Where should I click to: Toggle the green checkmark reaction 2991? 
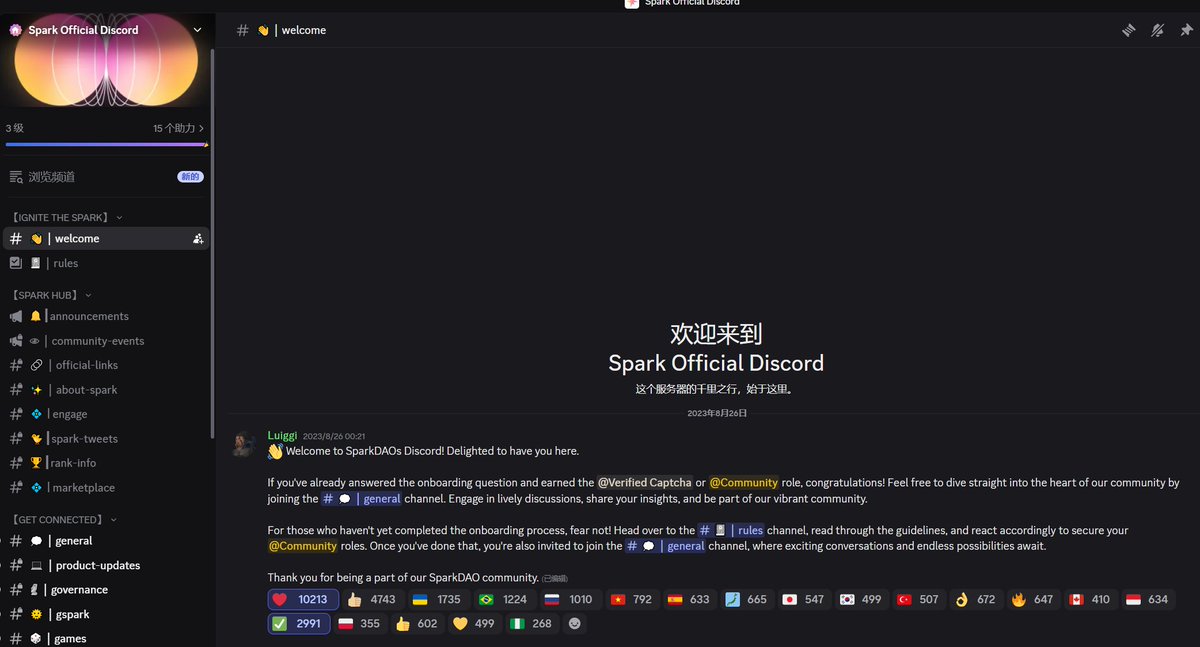click(x=297, y=623)
